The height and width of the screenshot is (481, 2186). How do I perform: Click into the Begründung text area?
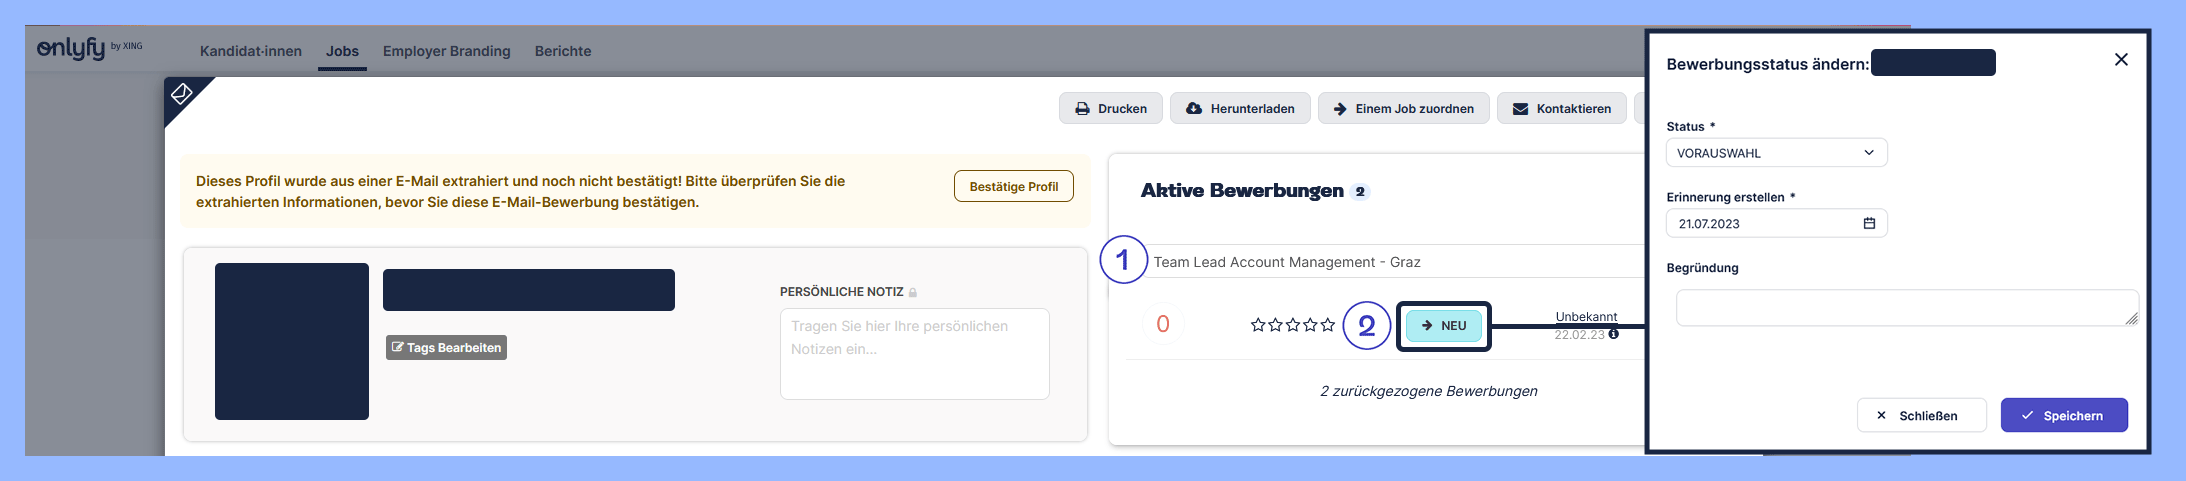(x=1905, y=308)
